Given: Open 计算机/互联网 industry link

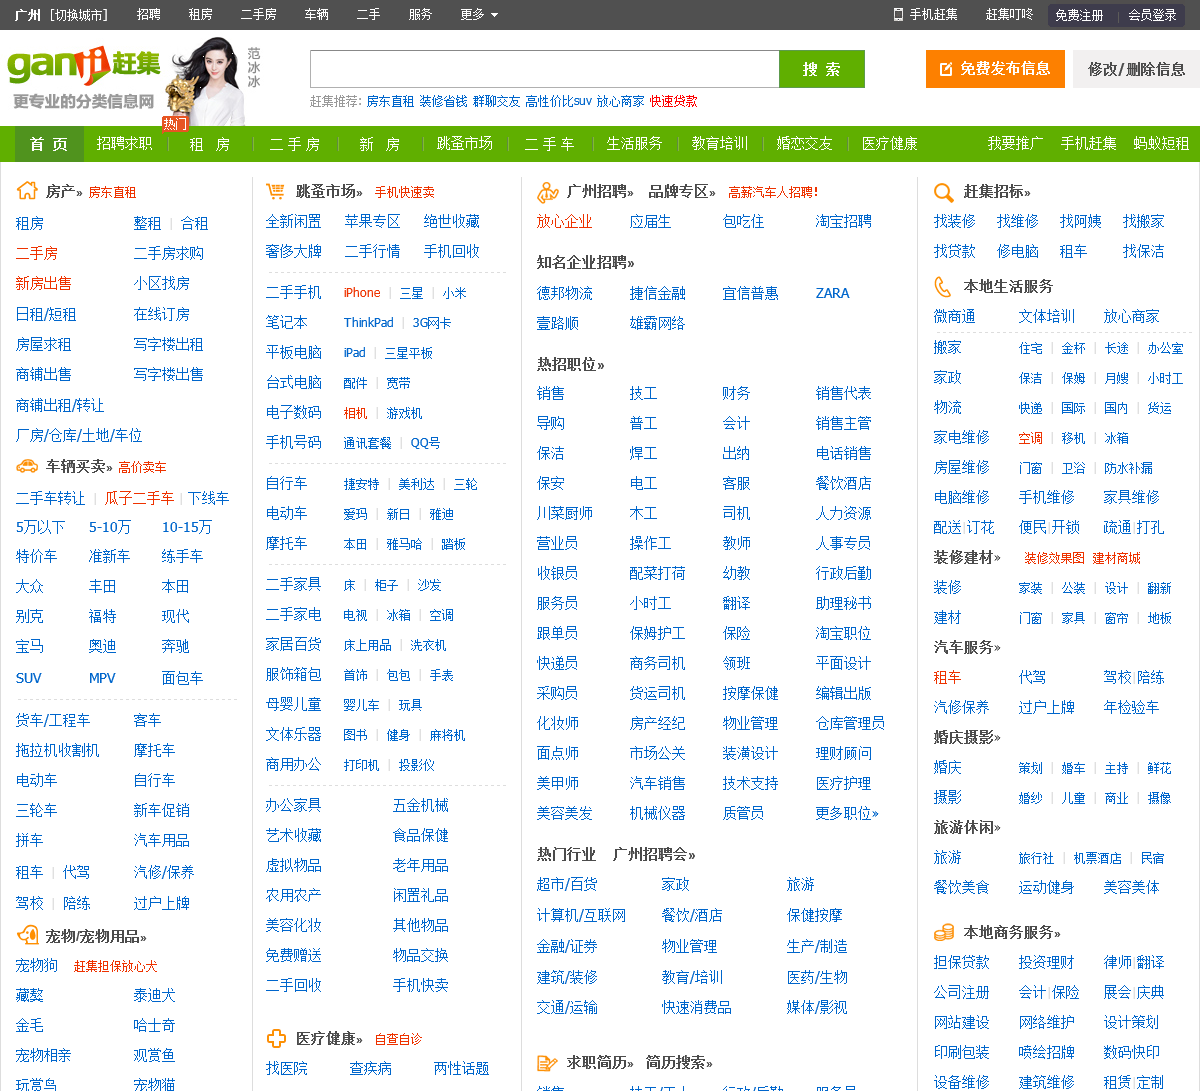Looking at the screenshot, I should [582, 915].
